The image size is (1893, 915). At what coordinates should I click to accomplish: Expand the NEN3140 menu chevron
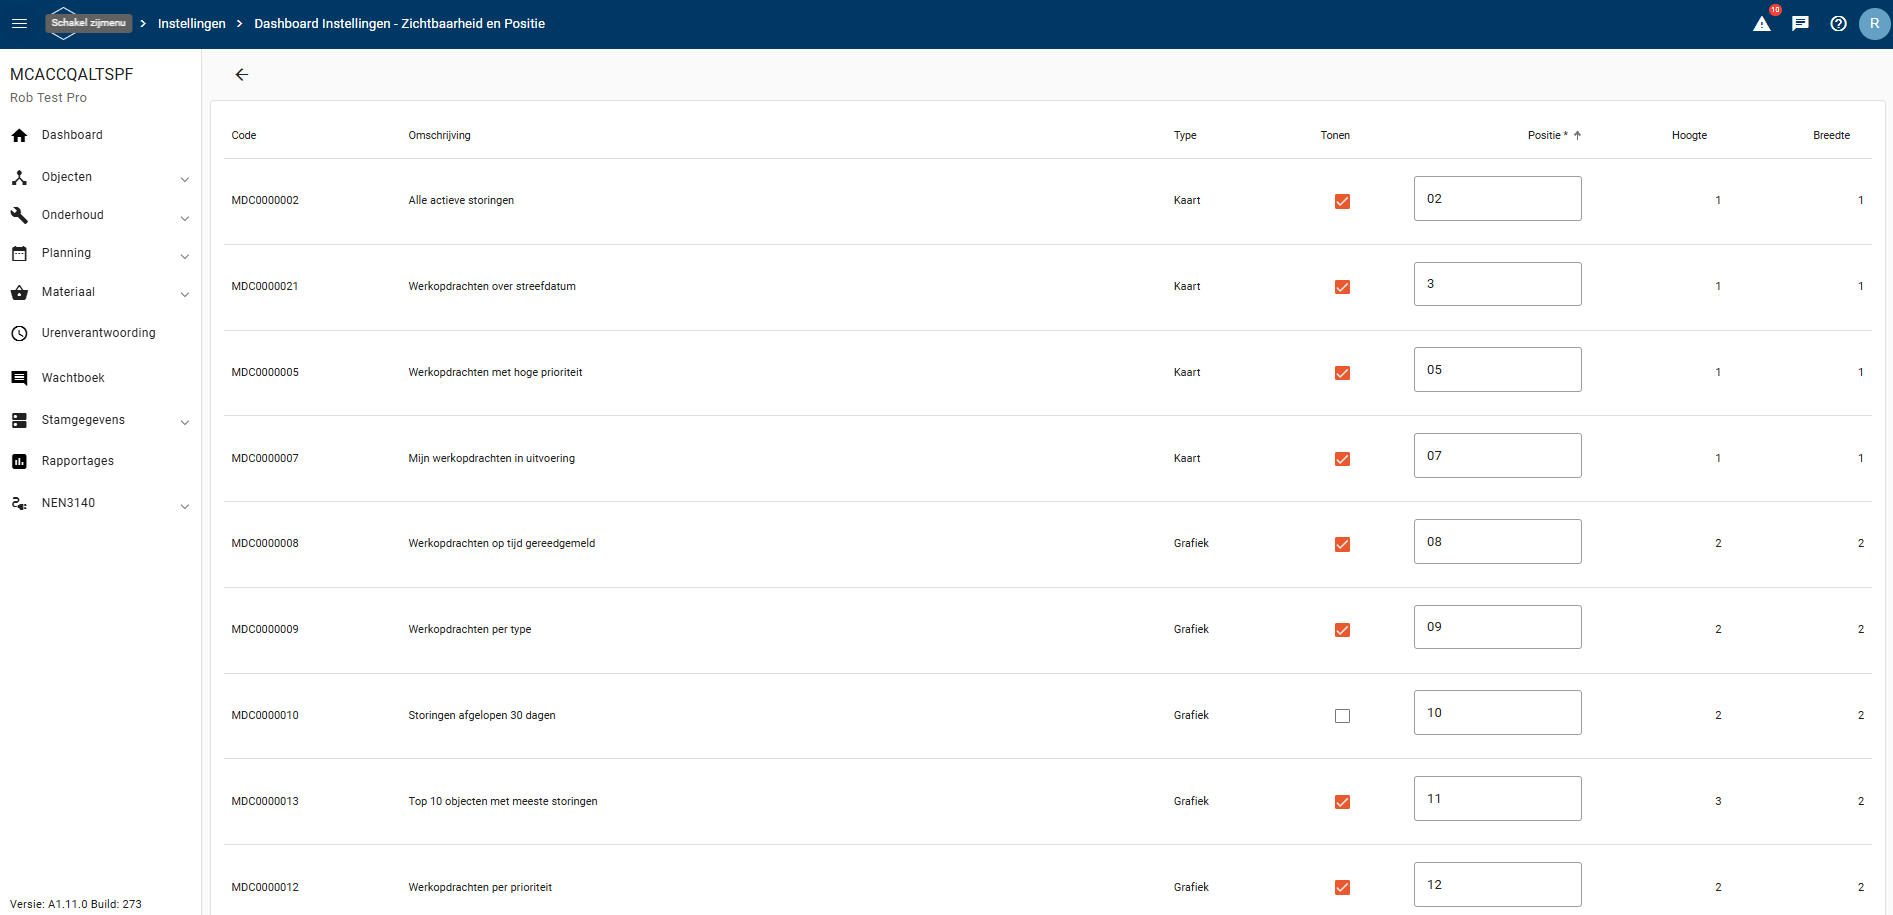(x=184, y=506)
